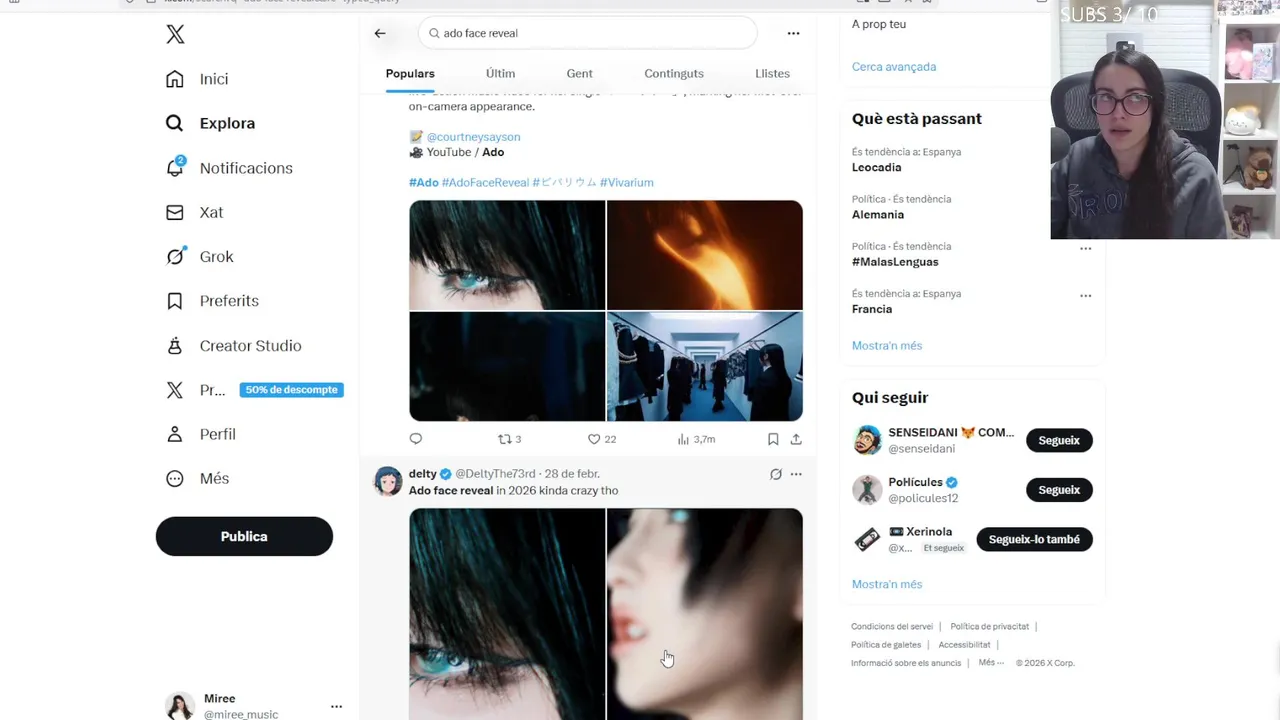Screen dimensions: 1280x720
Task: Open Preferits bookmarks
Action: coord(212,301)
